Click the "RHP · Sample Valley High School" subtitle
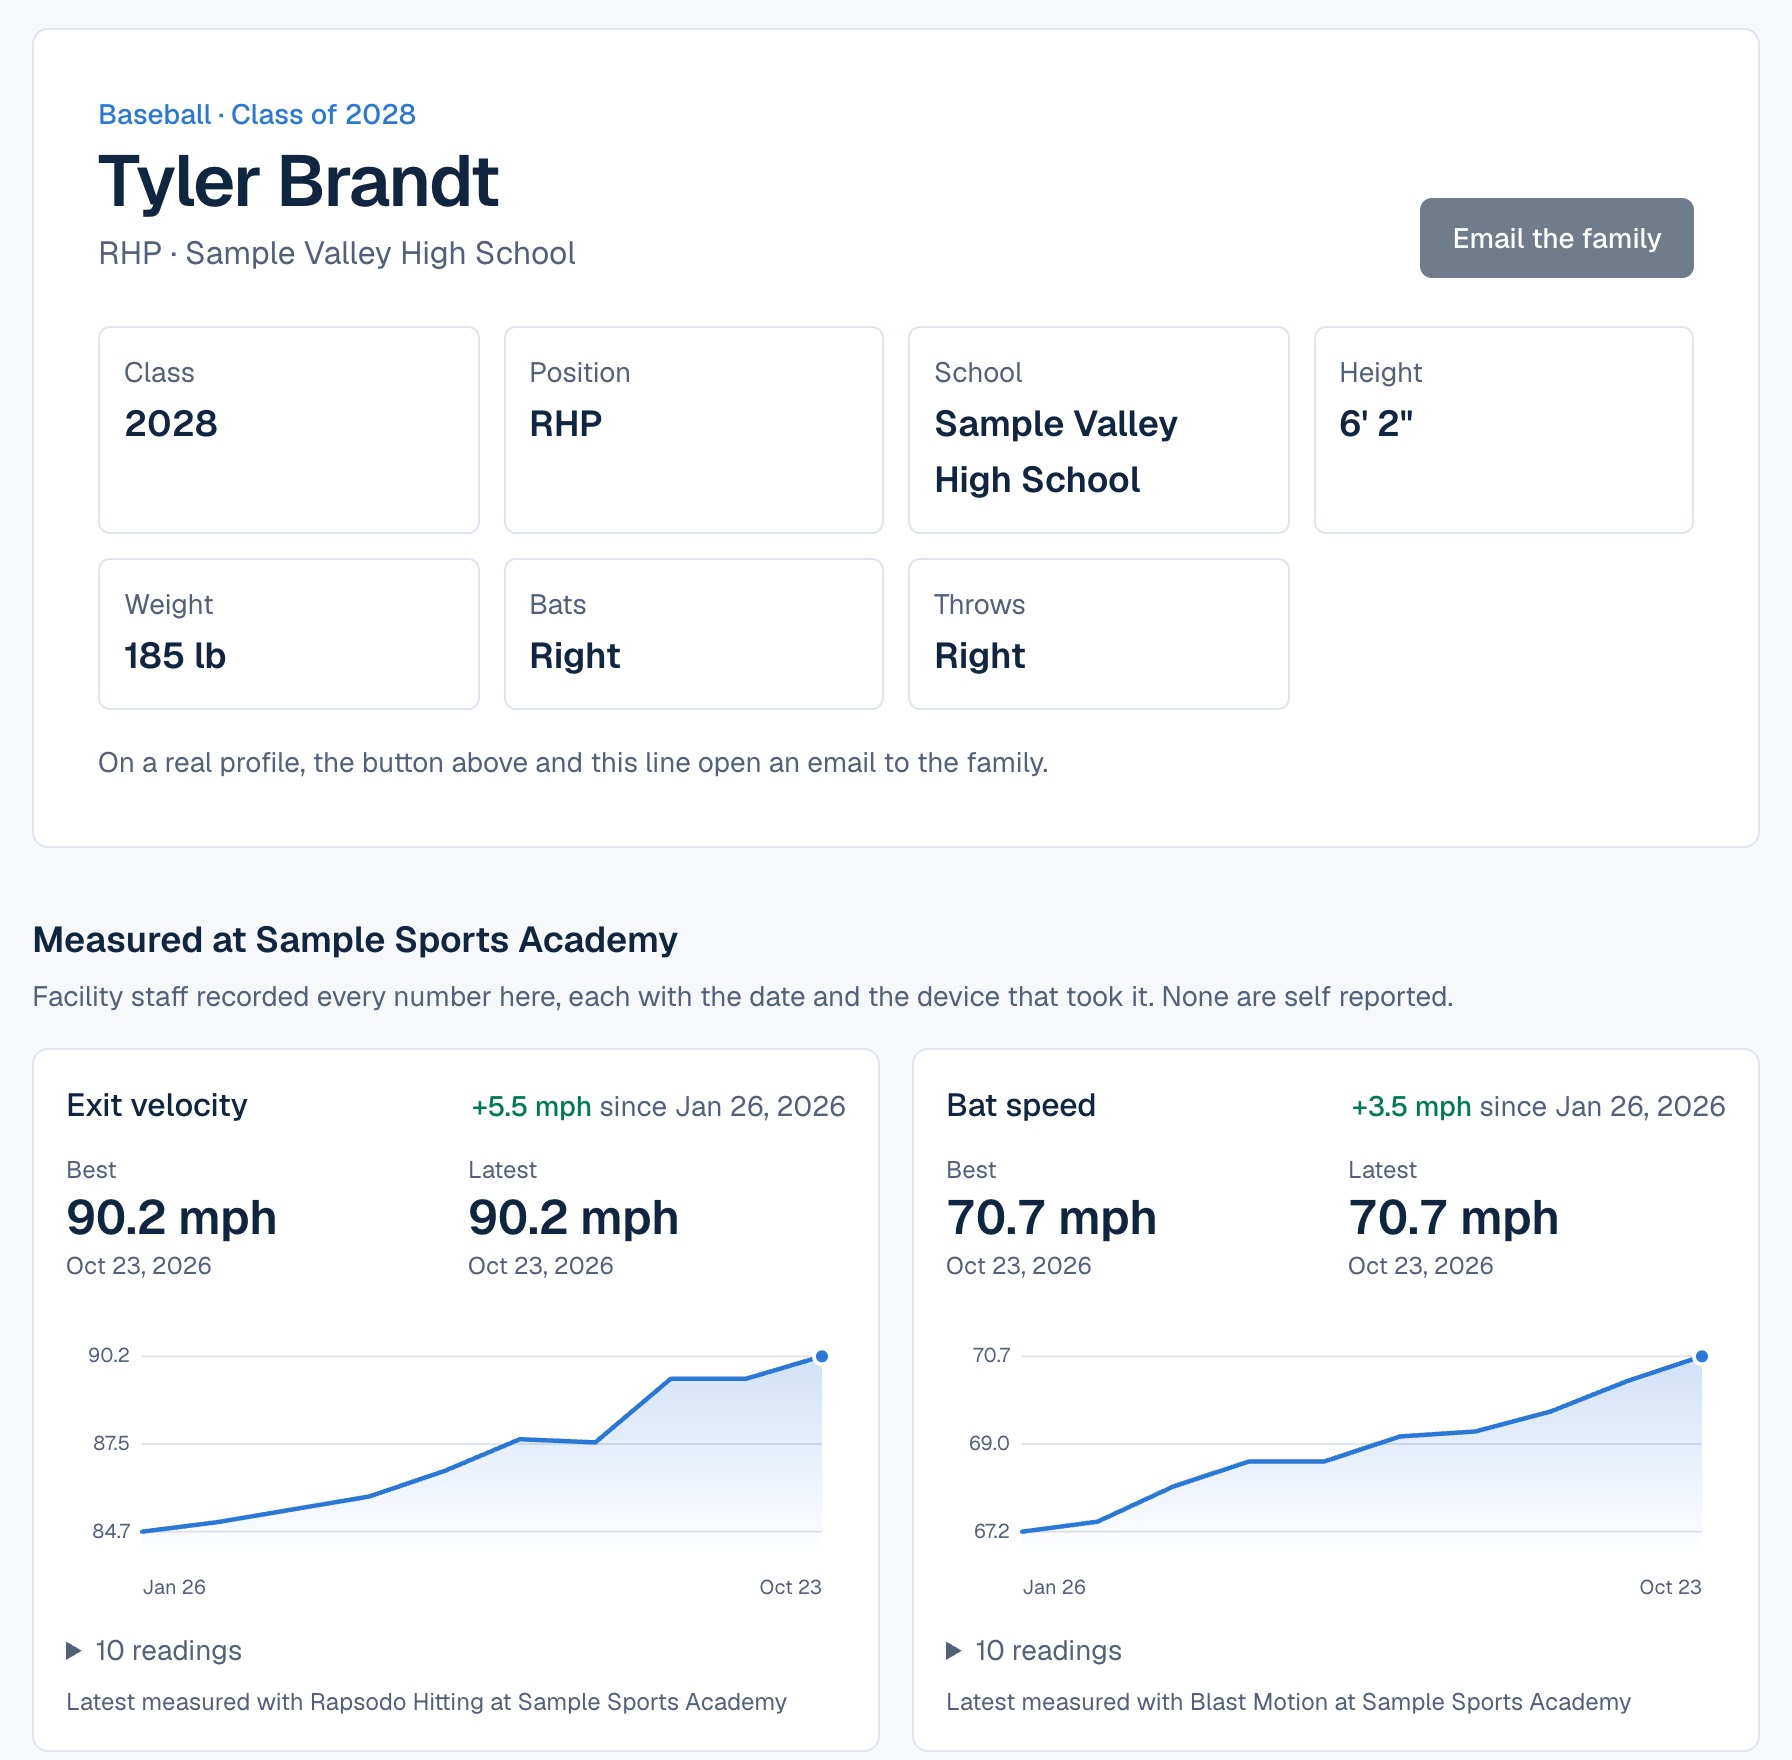The height and width of the screenshot is (1760, 1792). click(x=337, y=254)
